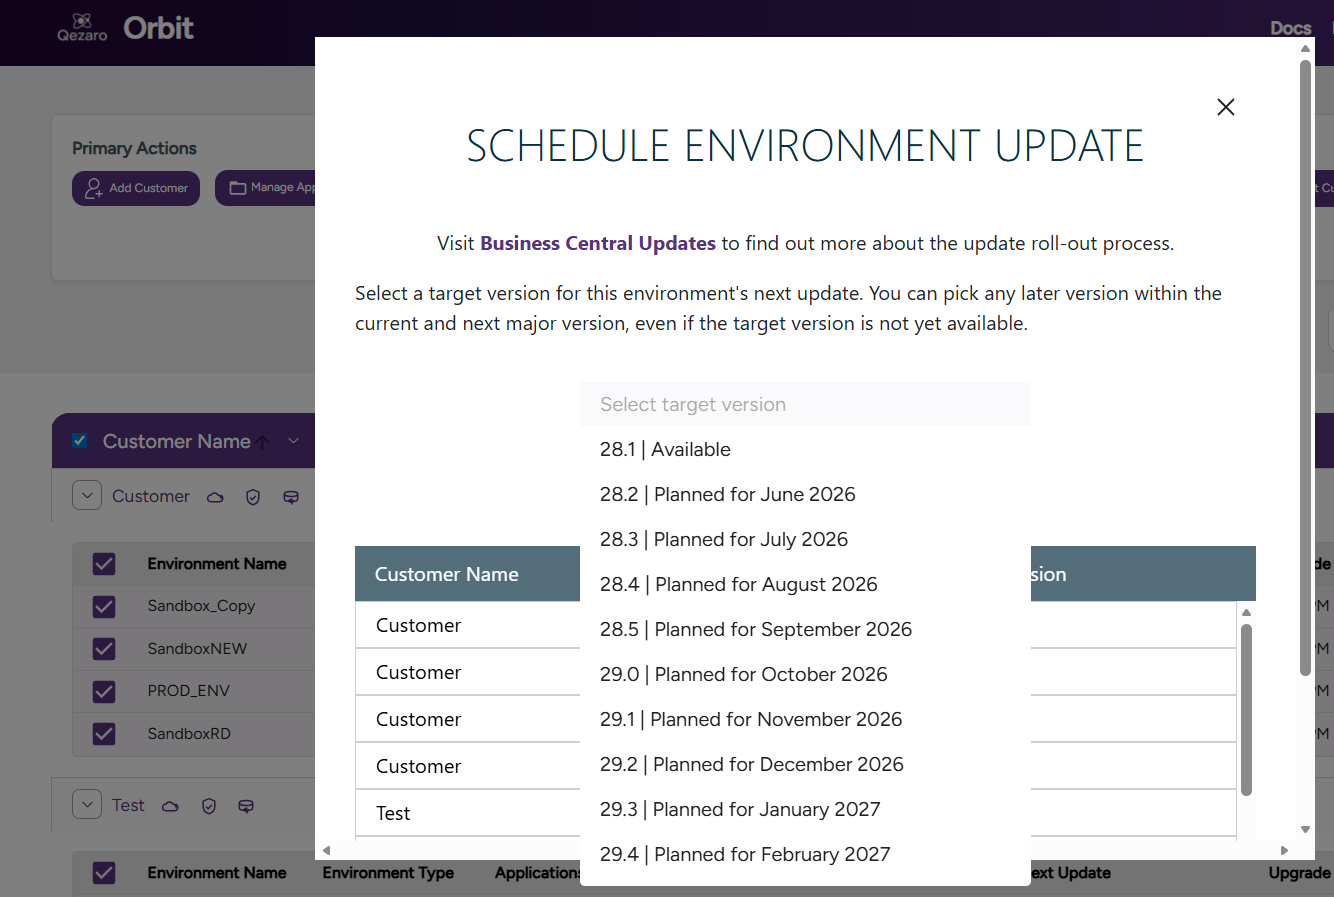Click the shield icon beside Test
This screenshot has height=897, width=1334.
pos(209,806)
